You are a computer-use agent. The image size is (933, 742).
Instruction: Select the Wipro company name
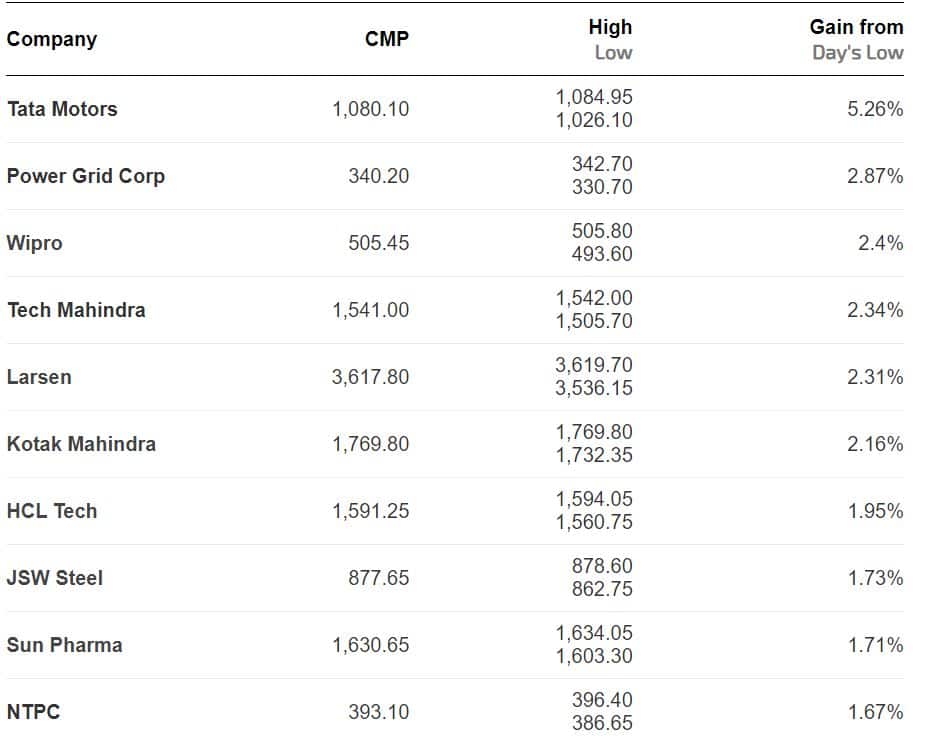(34, 243)
